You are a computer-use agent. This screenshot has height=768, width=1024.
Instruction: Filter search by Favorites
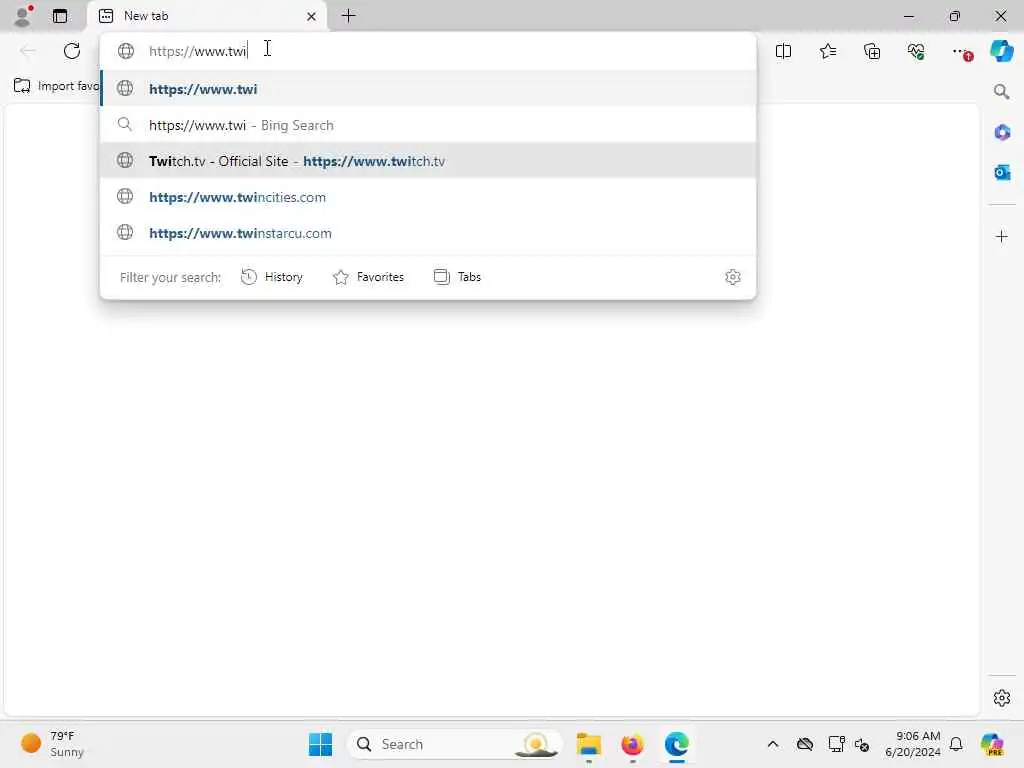[x=368, y=277]
